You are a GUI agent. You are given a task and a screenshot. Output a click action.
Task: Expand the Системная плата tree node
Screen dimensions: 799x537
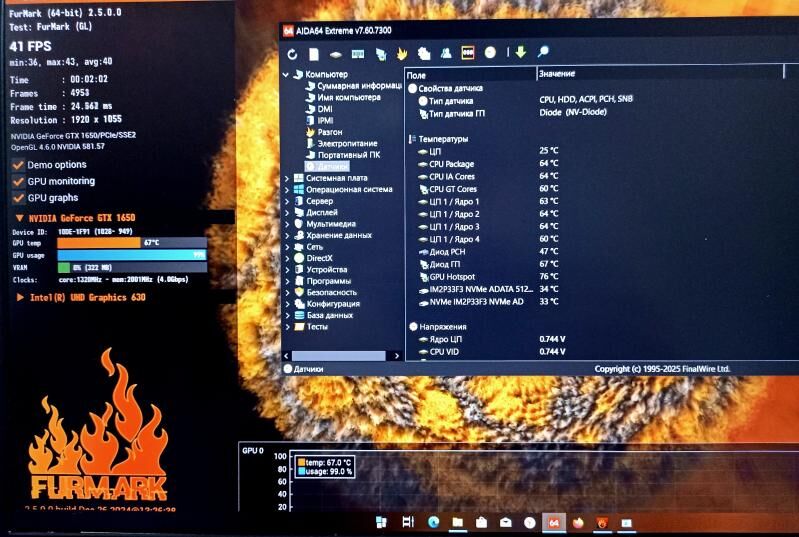[x=288, y=178]
